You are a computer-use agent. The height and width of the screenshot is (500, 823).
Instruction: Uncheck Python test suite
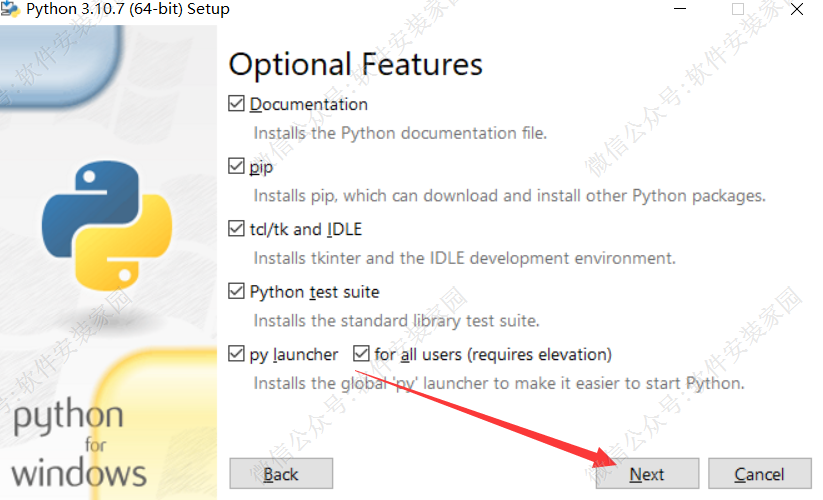[x=237, y=292]
